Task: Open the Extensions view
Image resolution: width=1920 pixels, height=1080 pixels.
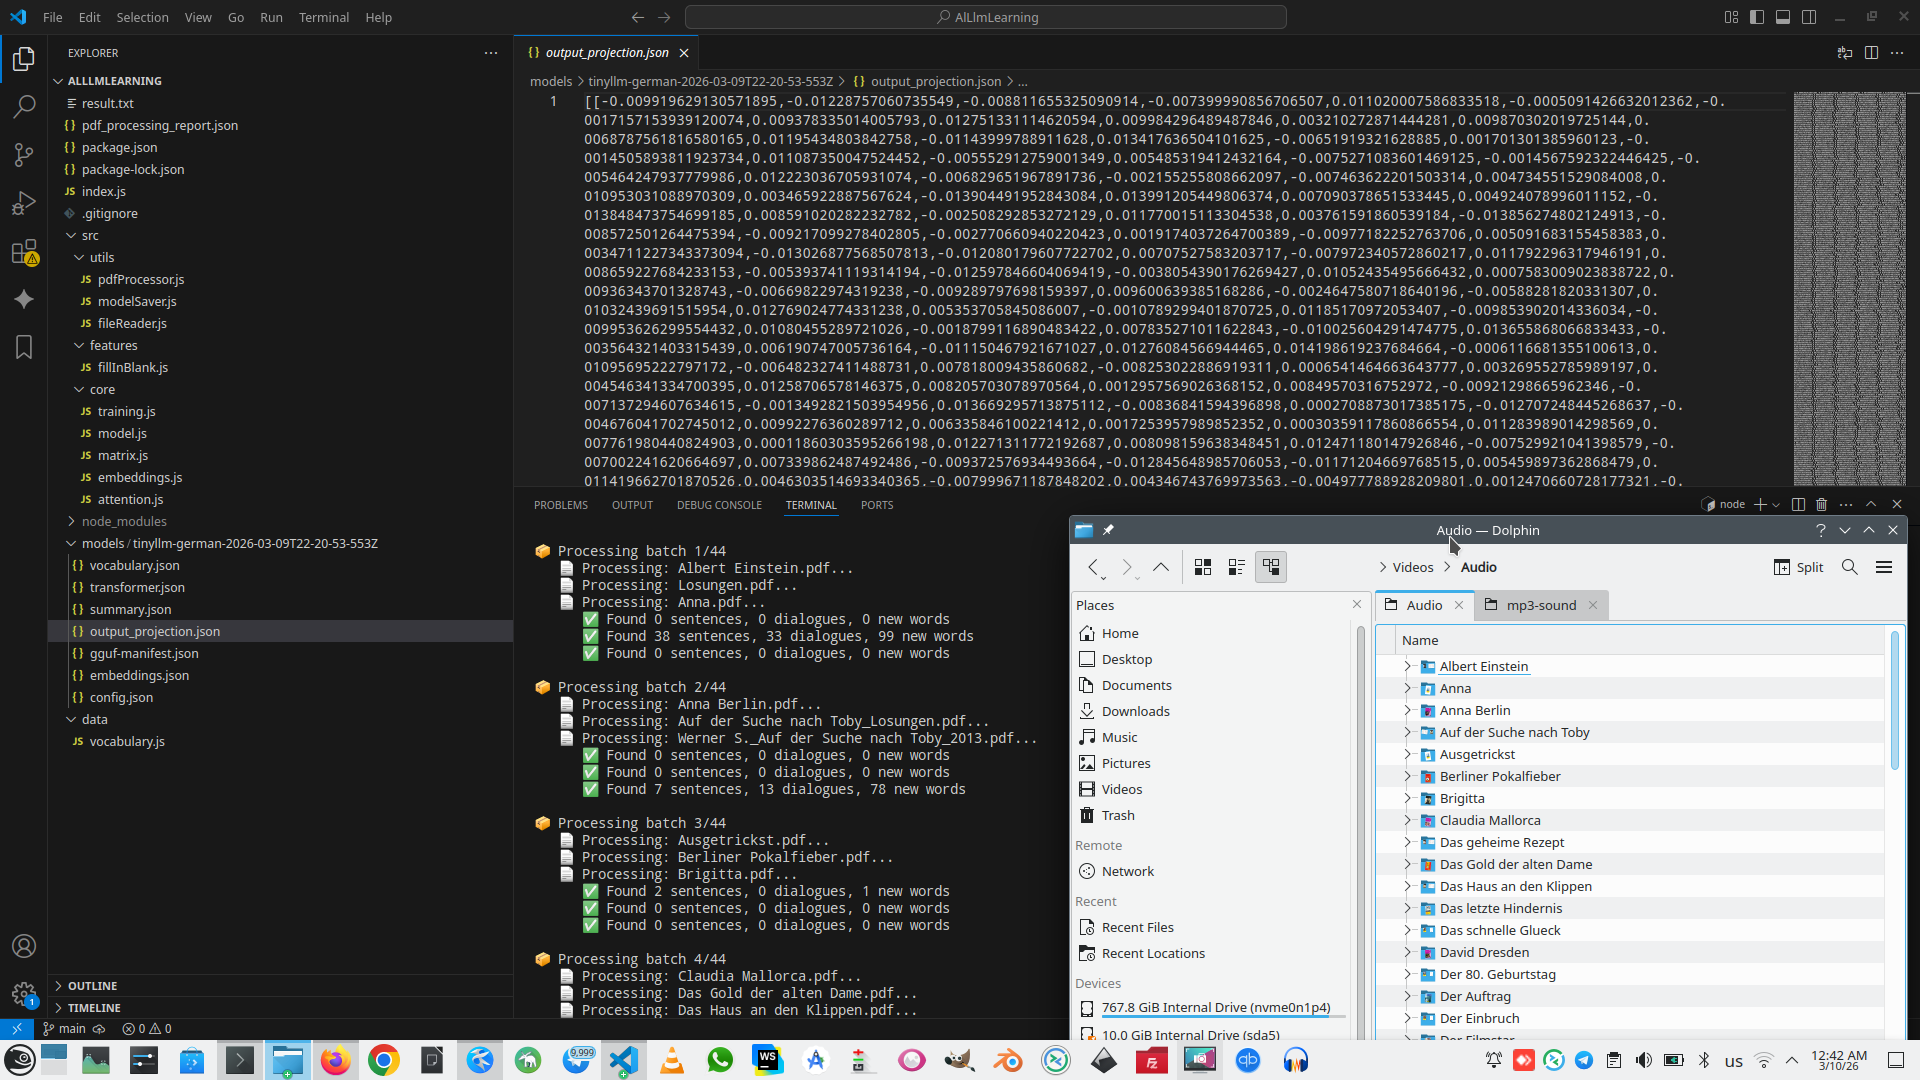Action: (24, 252)
